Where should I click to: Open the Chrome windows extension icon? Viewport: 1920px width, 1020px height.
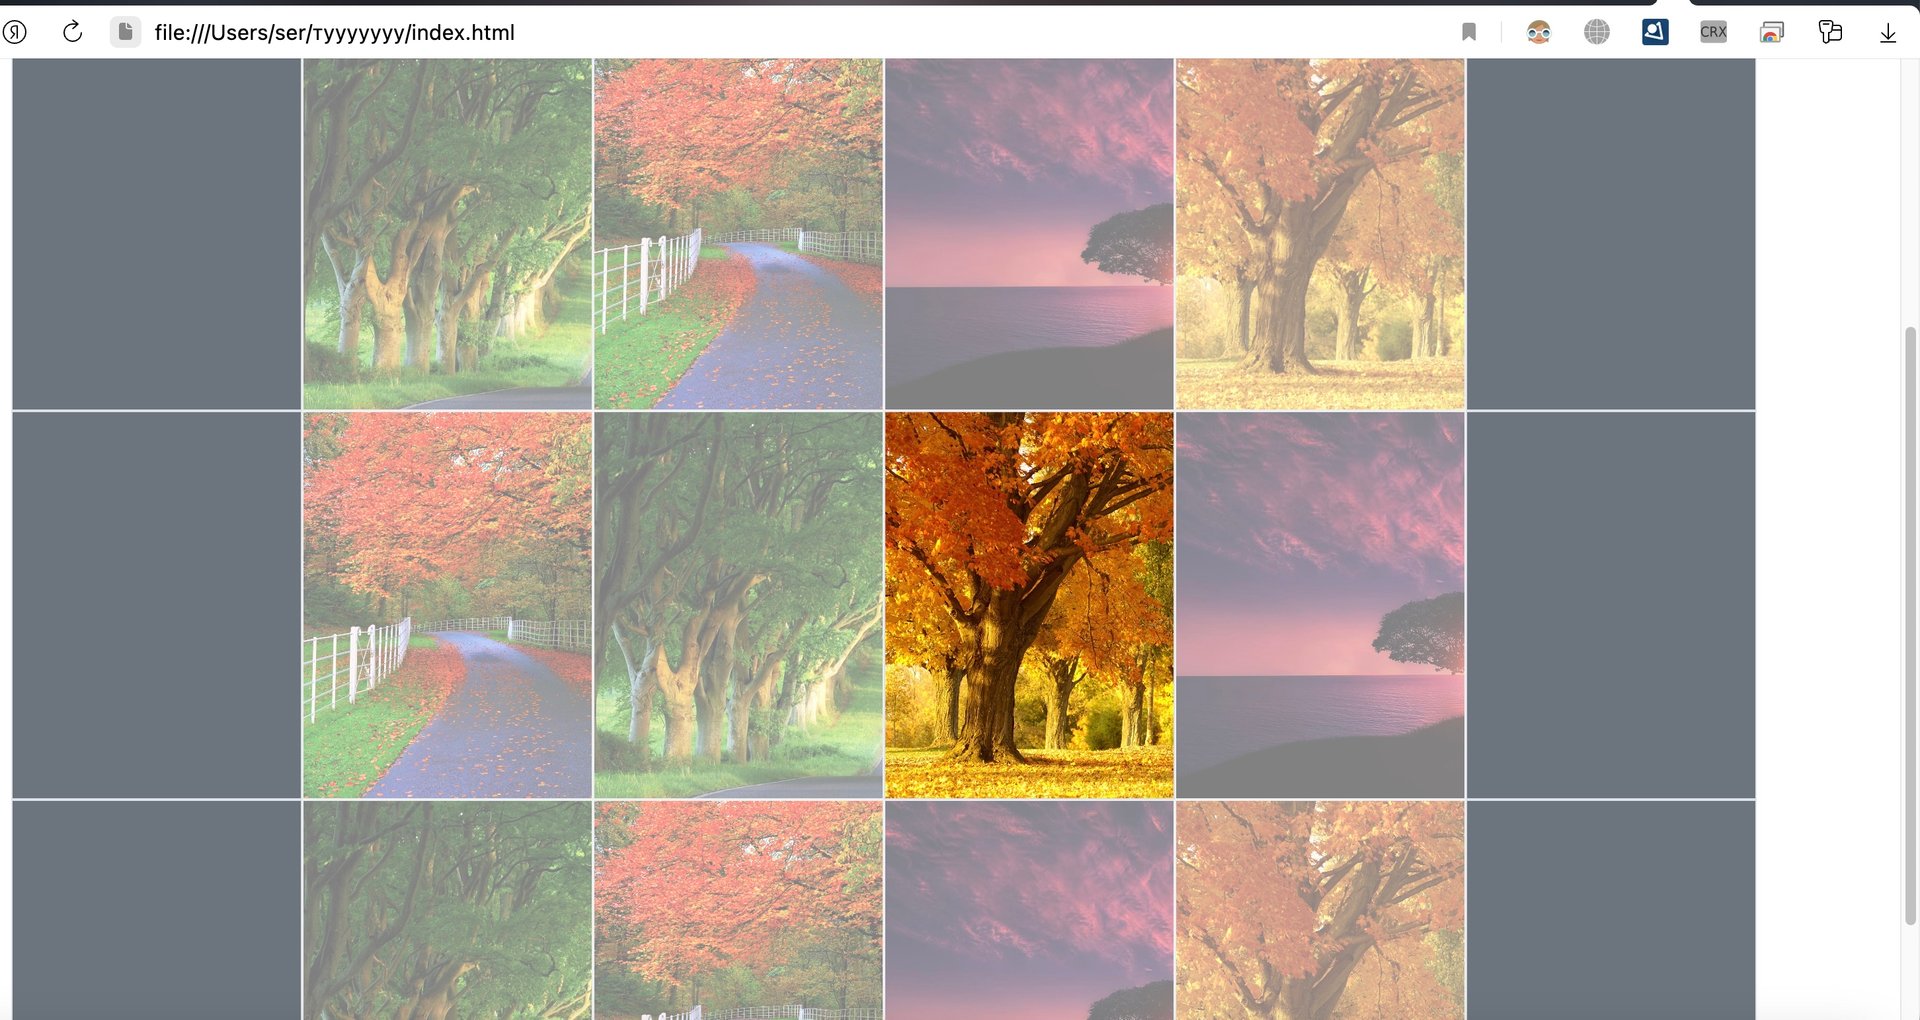pyautogui.click(x=1771, y=31)
